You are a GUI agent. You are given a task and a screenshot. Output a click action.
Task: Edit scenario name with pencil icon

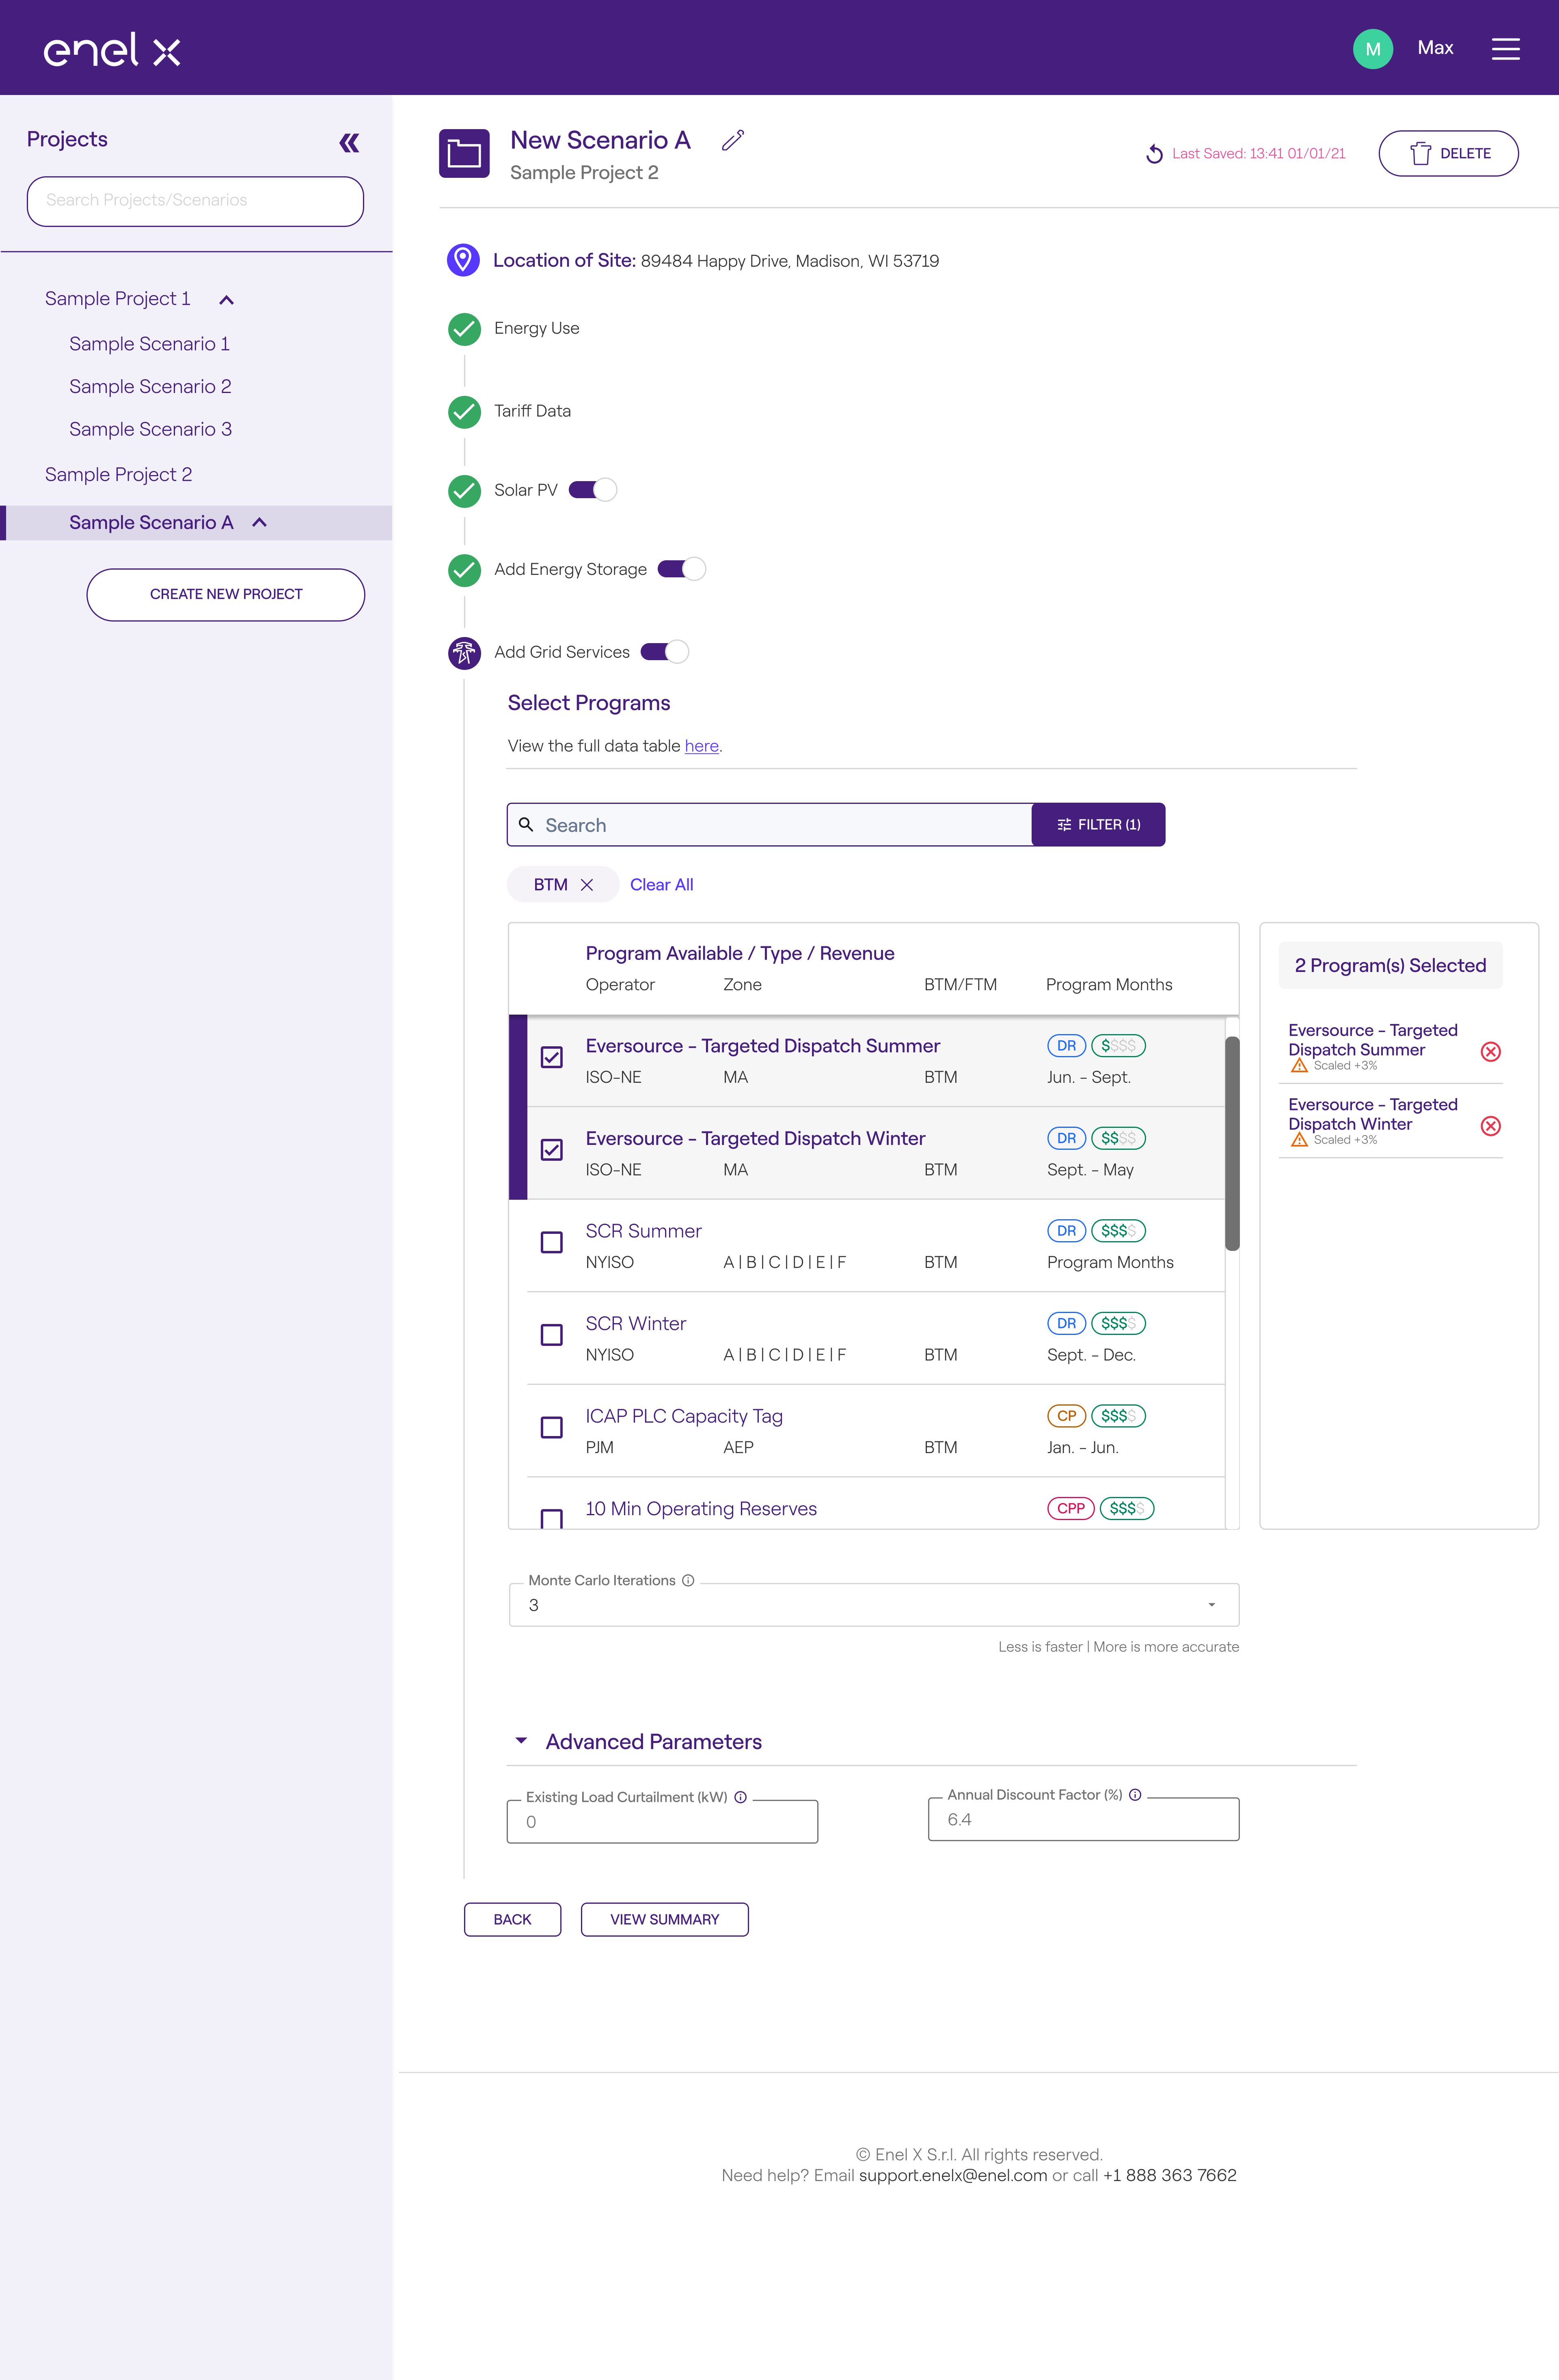click(733, 140)
